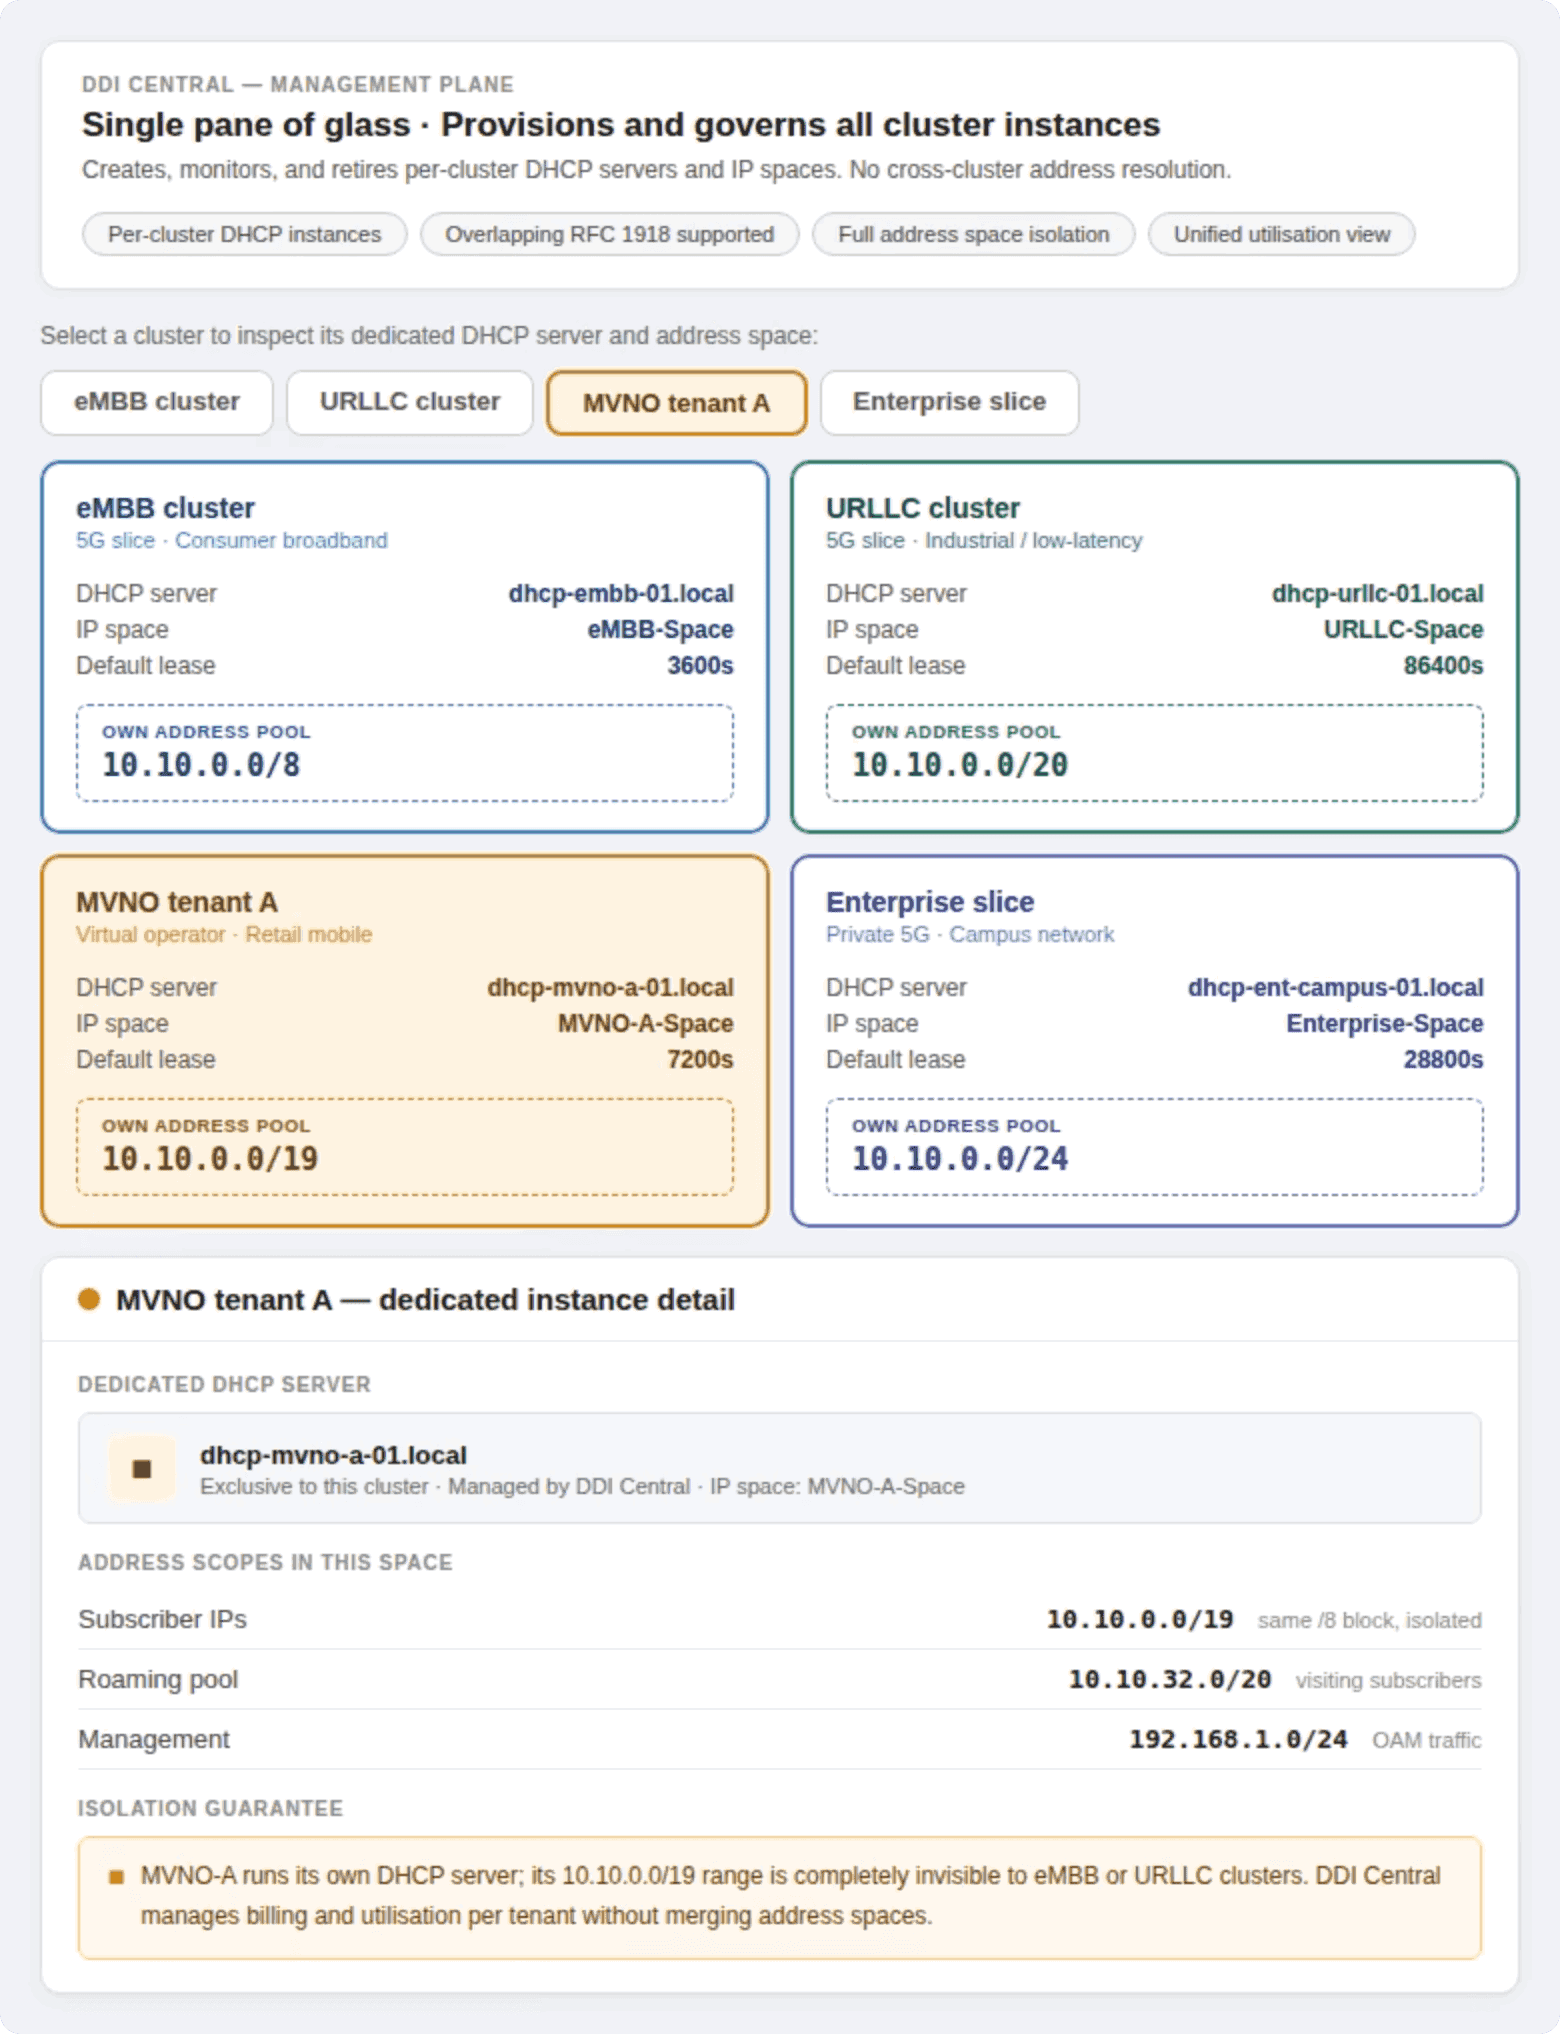This screenshot has height=2034, width=1560.
Task: Select the Enterprise slice tab
Action: click(x=949, y=402)
